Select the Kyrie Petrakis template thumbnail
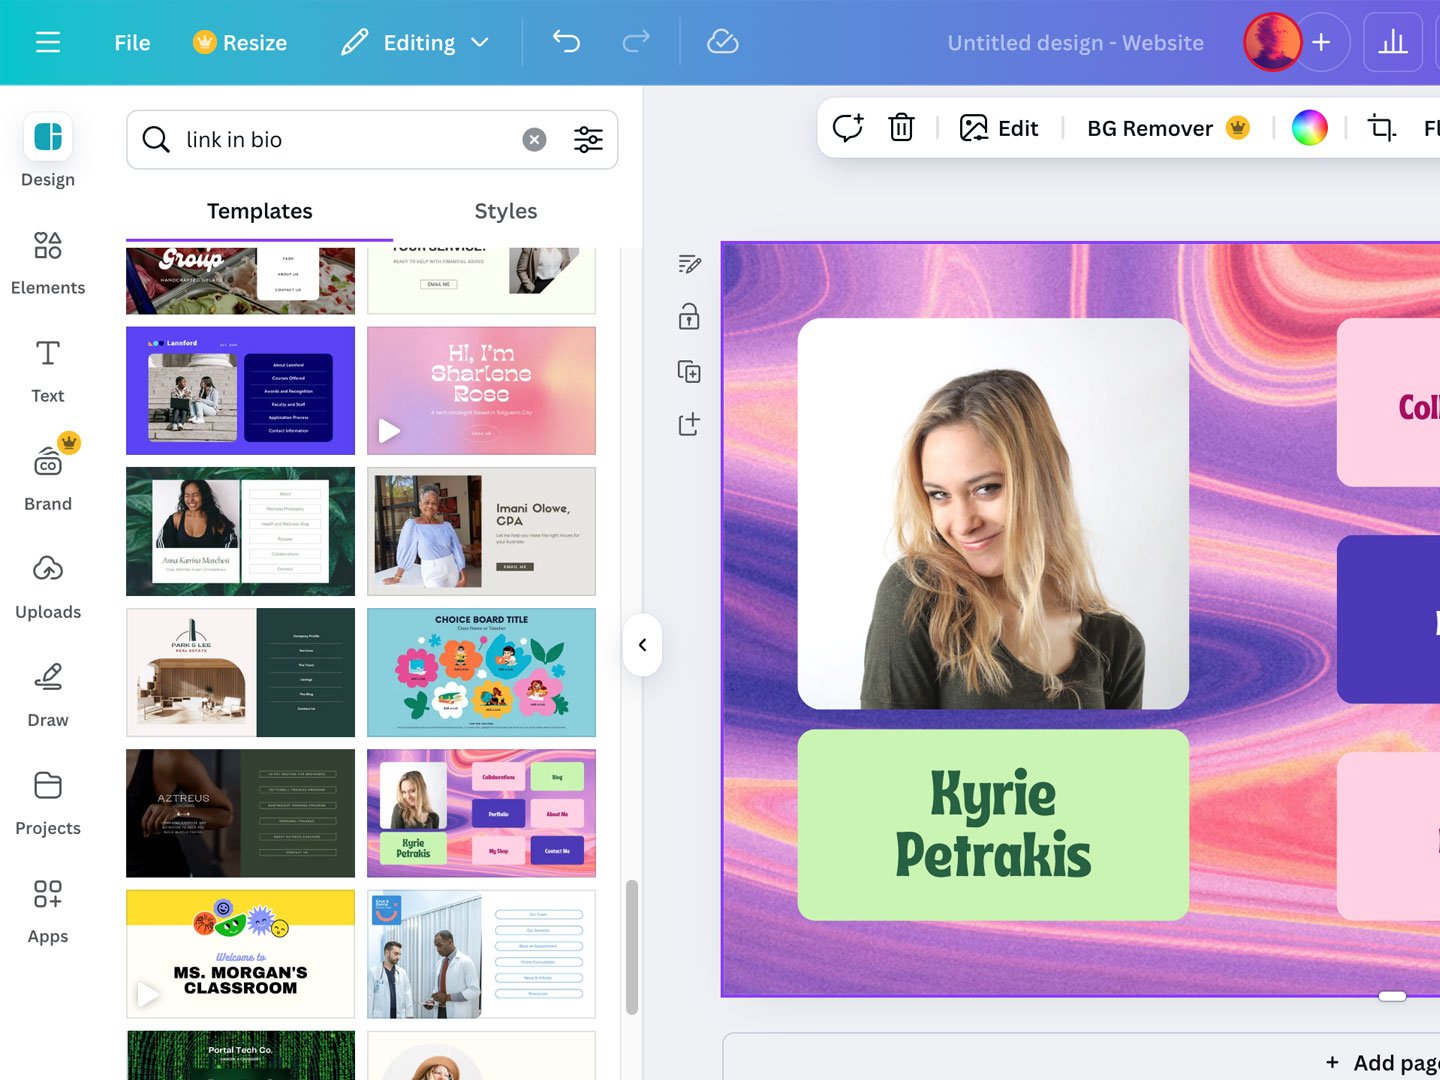 pos(481,813)
